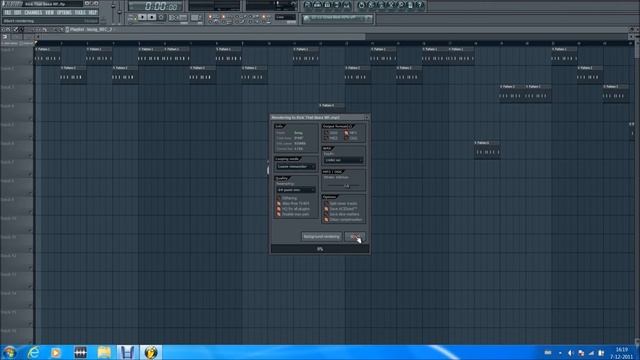Click first icon of second top toolbar group
Screen dimensions: 640x360
pos(361,5)
